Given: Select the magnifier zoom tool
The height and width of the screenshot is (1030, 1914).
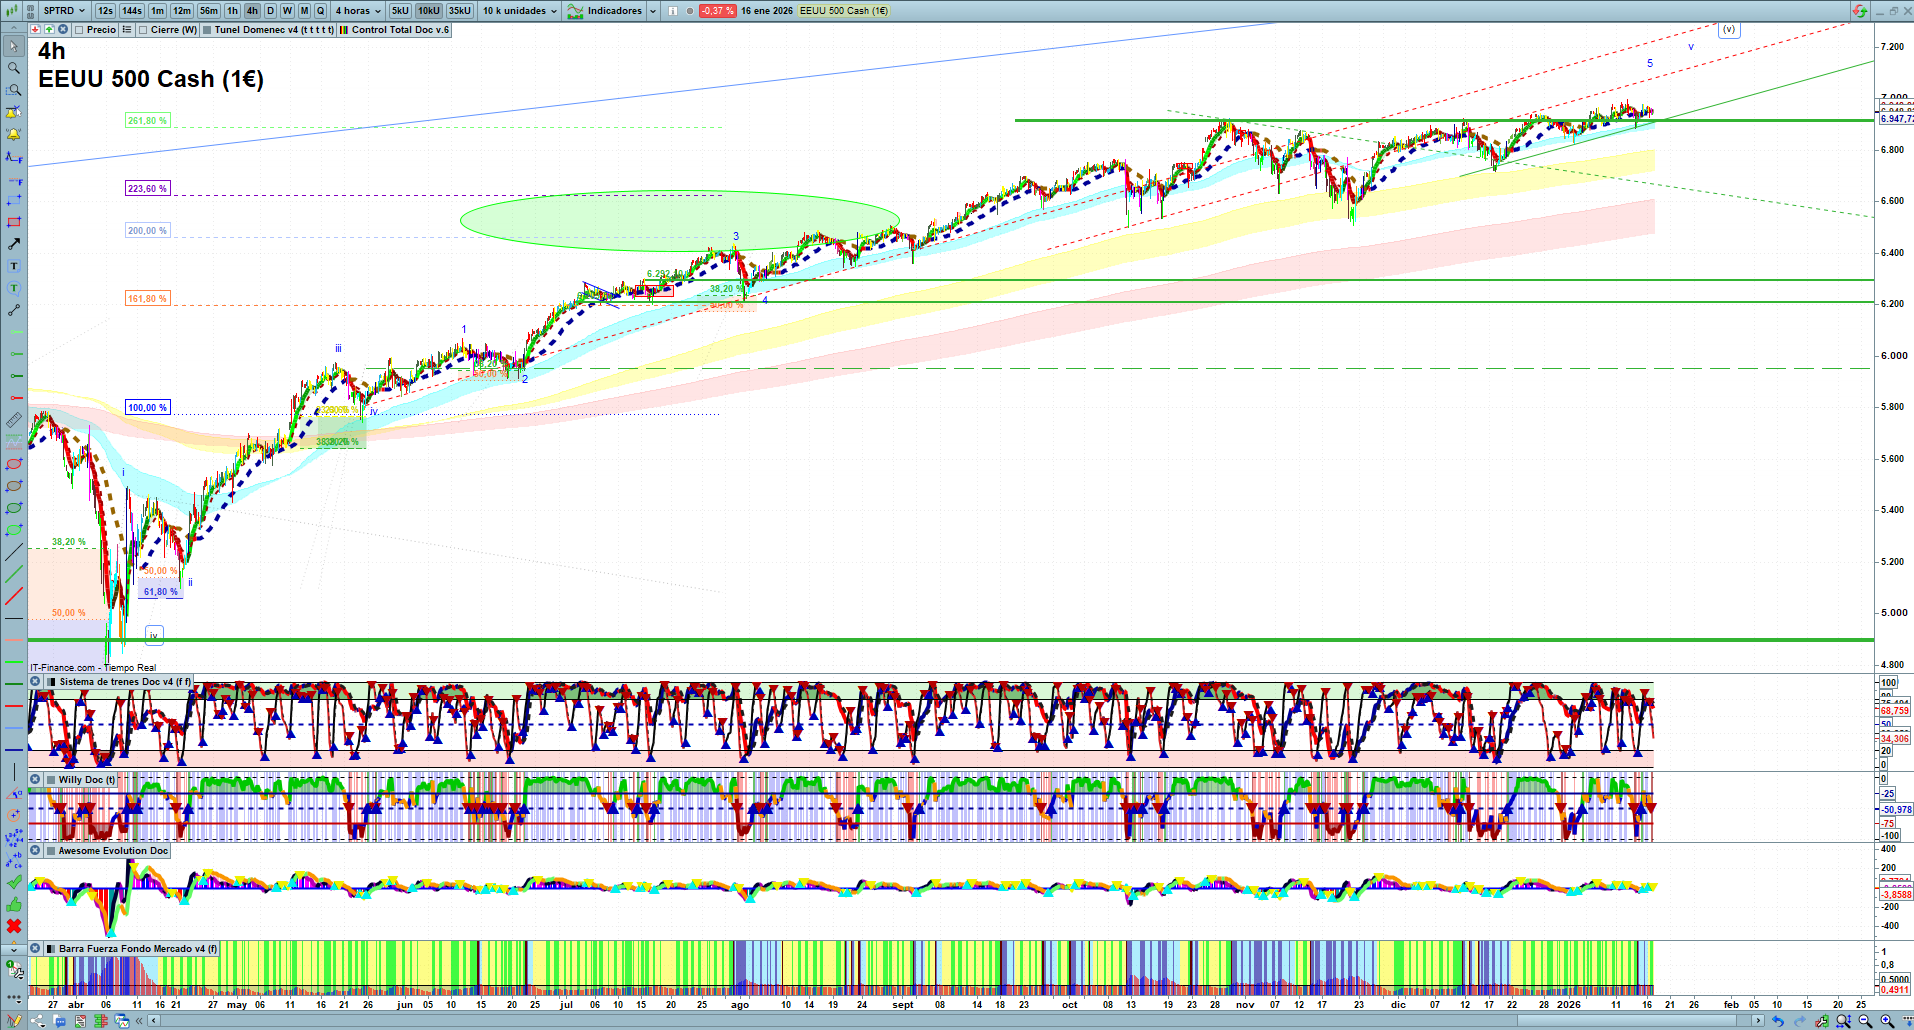Looking at the screenshot, I should point(14,68).
